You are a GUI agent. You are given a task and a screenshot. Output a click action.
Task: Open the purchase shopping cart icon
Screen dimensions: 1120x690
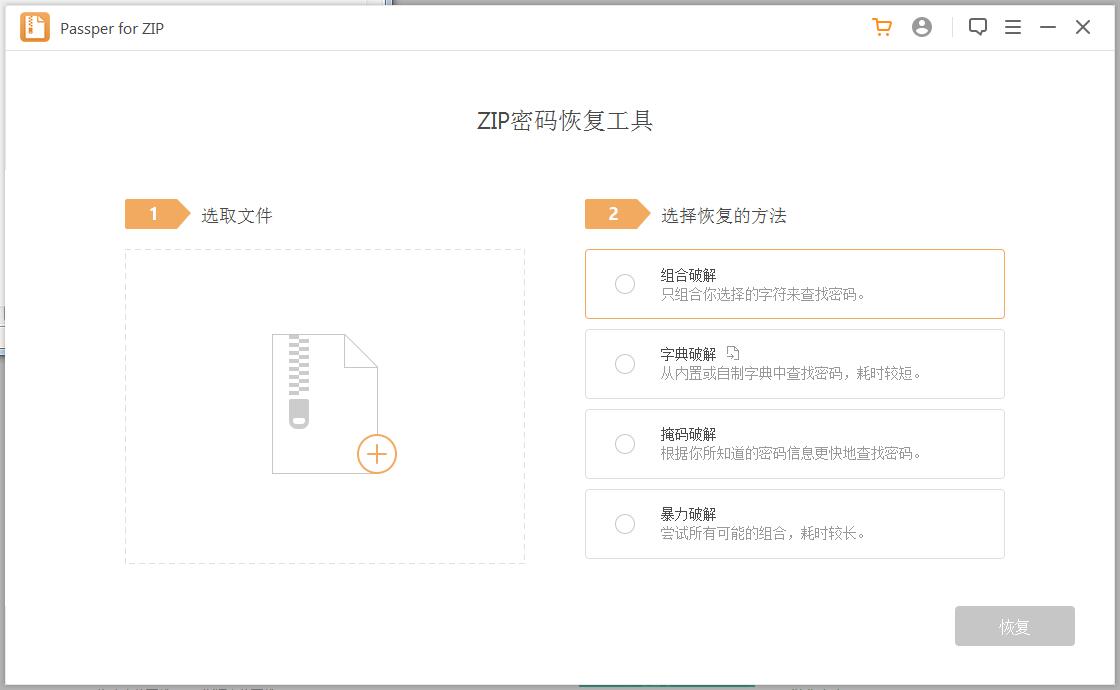coord(881,28)
